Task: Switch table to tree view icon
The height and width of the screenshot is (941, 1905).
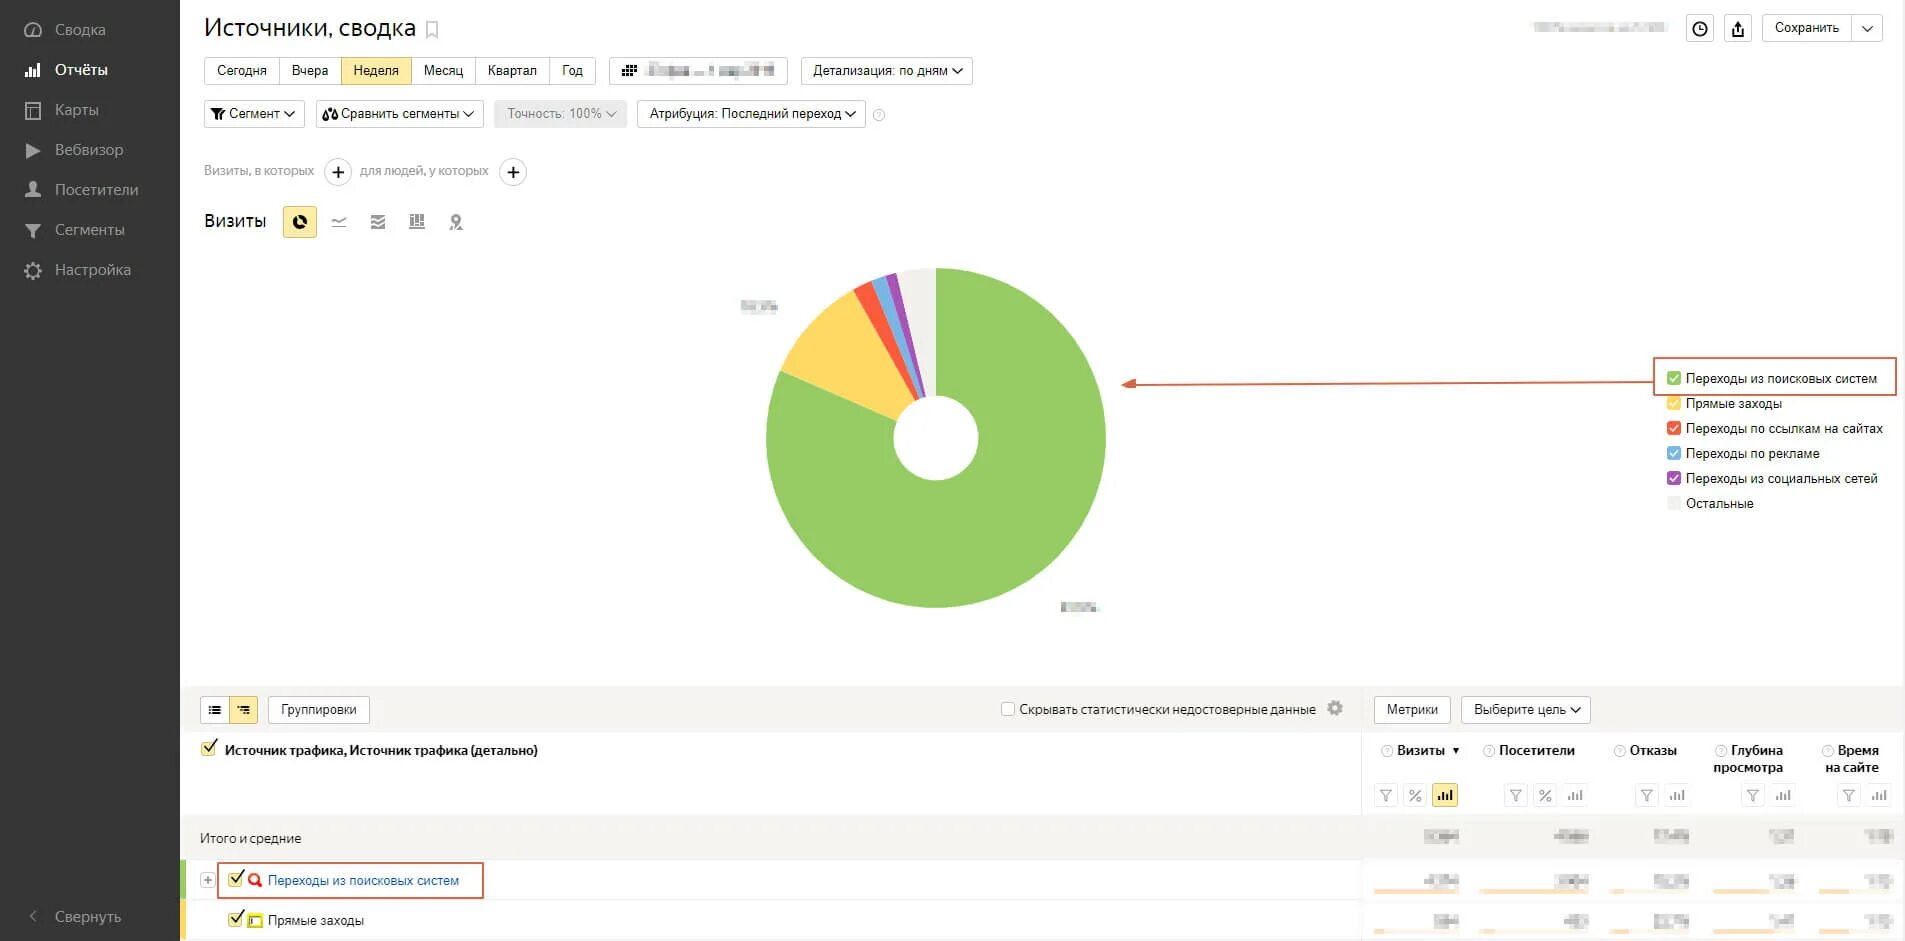Action: point(244,710)
